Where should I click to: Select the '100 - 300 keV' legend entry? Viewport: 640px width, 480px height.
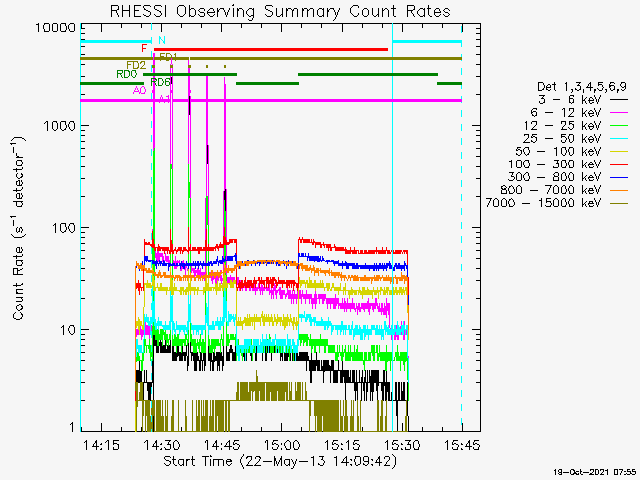(555, 164)
